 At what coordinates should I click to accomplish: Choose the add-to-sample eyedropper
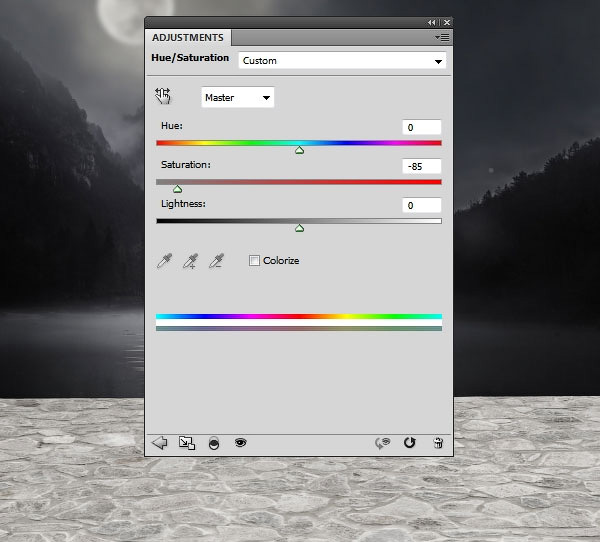[x=191, y=261]
